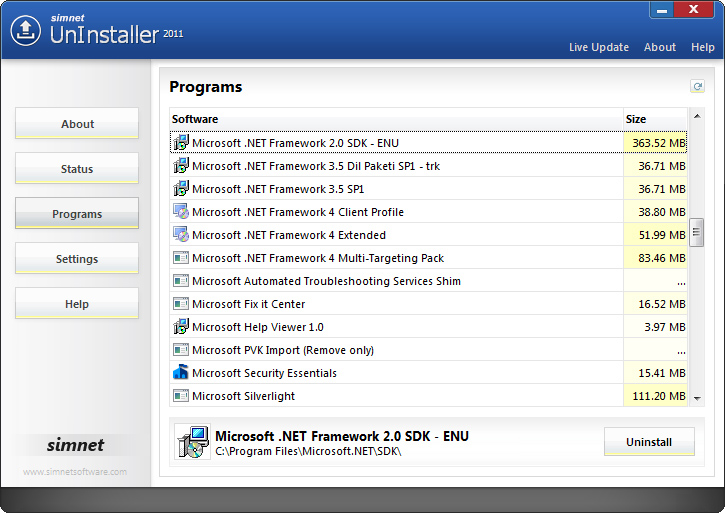The width and height of the screenshot is (725, 513).
Task: Sort list by Size column header
Action: 656,119
